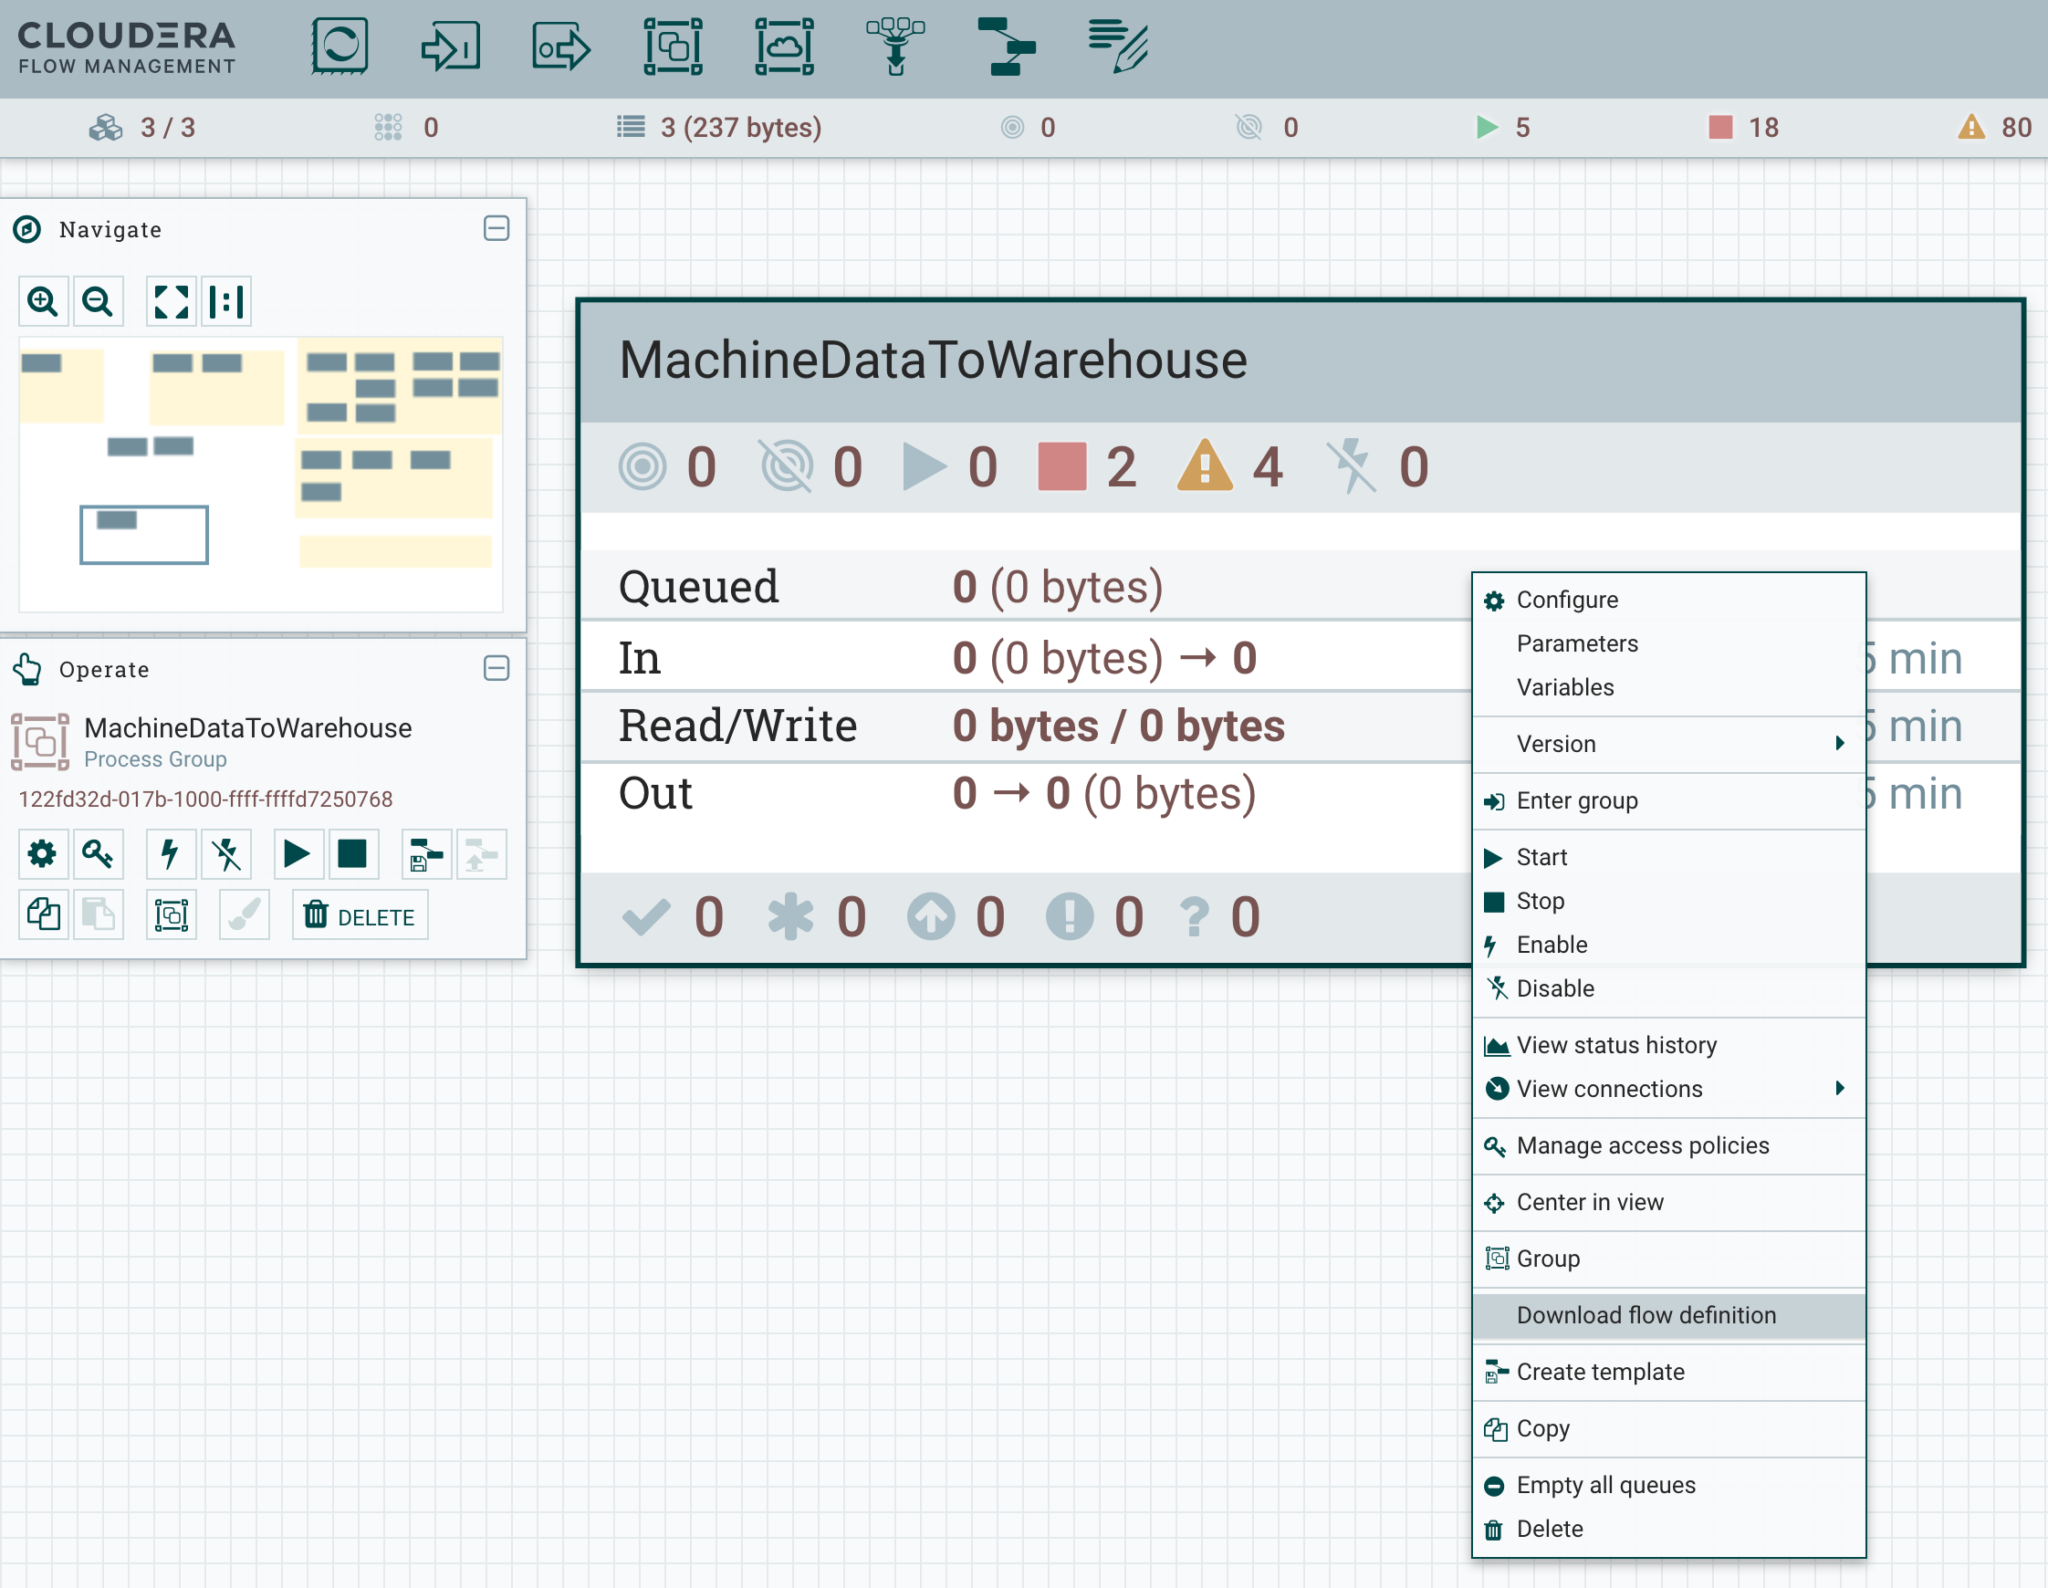Collapse the Operate panel
The image size is (2048, 1588).
point(496,668)
